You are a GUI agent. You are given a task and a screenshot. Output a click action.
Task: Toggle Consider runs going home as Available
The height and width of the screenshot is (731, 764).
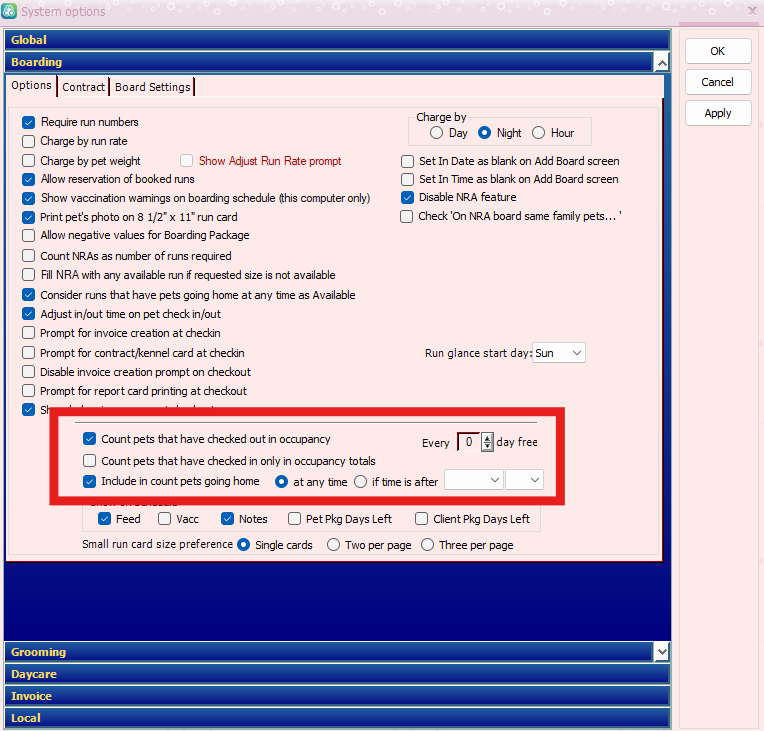tap(29, 295)
